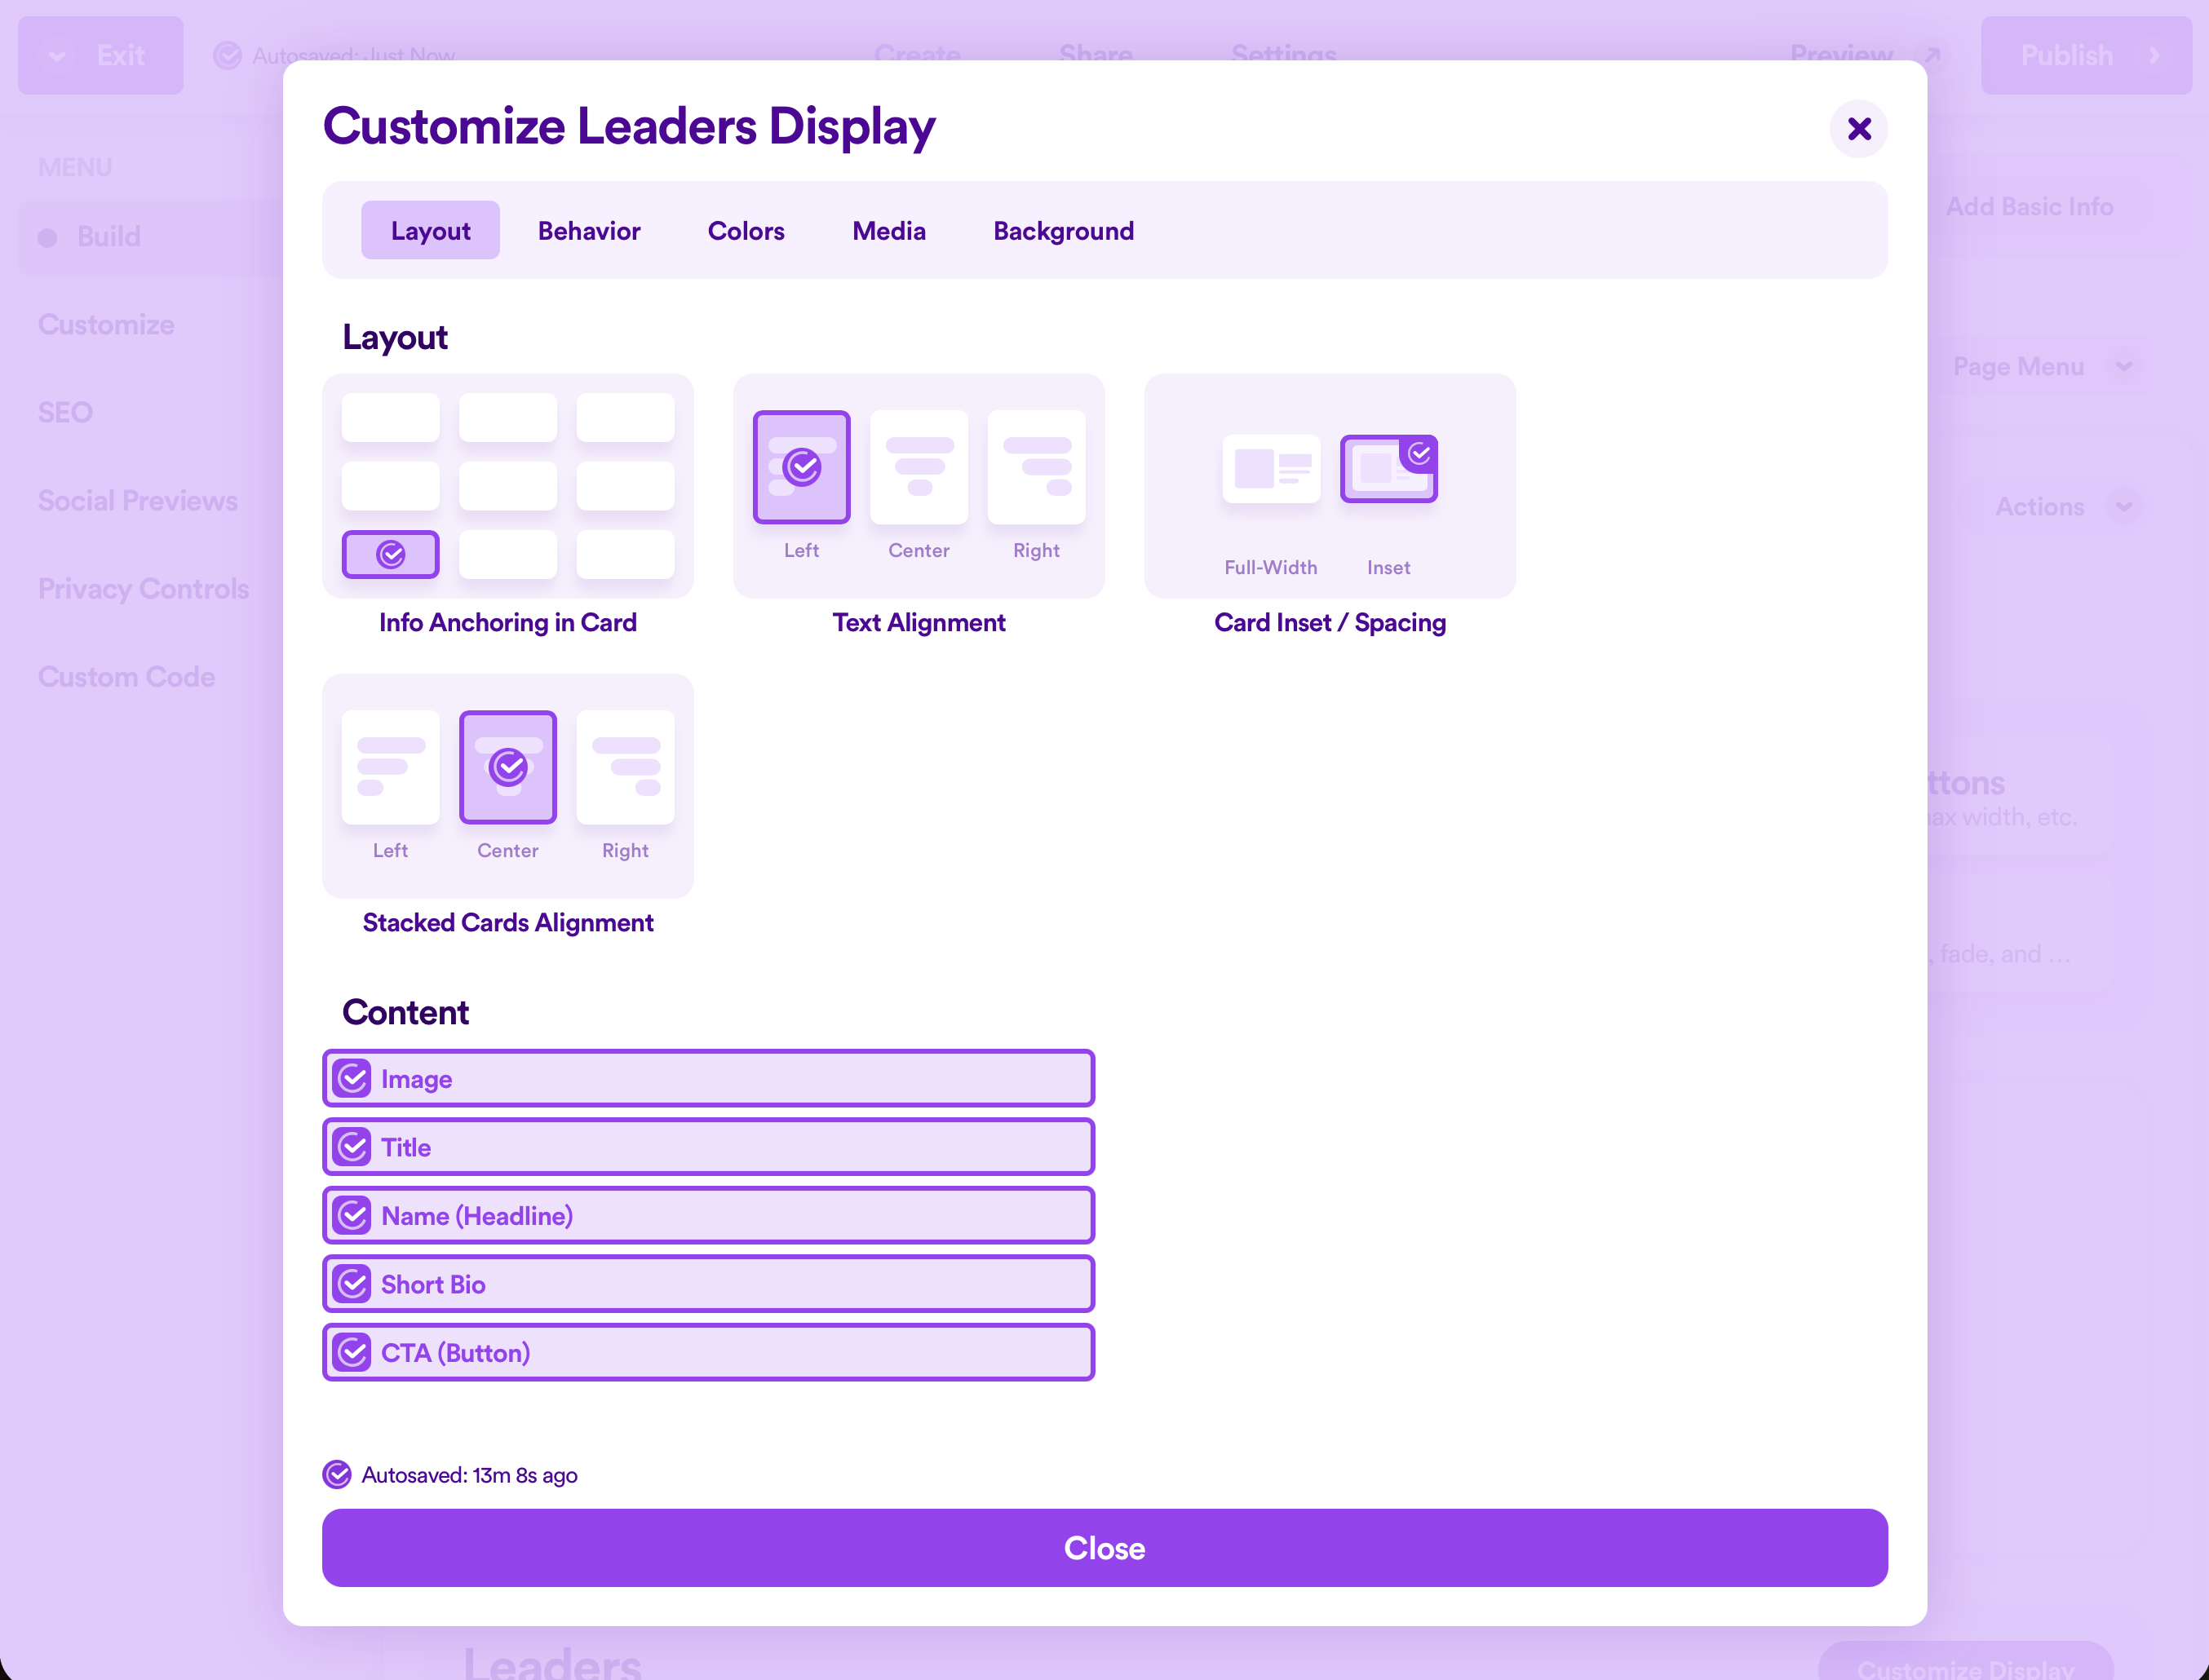Select Right stacked cards alignment

click(625, 767)
